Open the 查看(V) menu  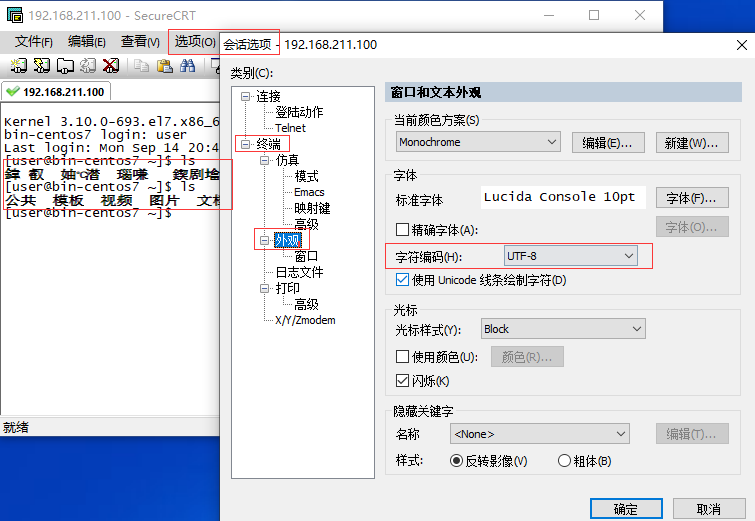140,41
